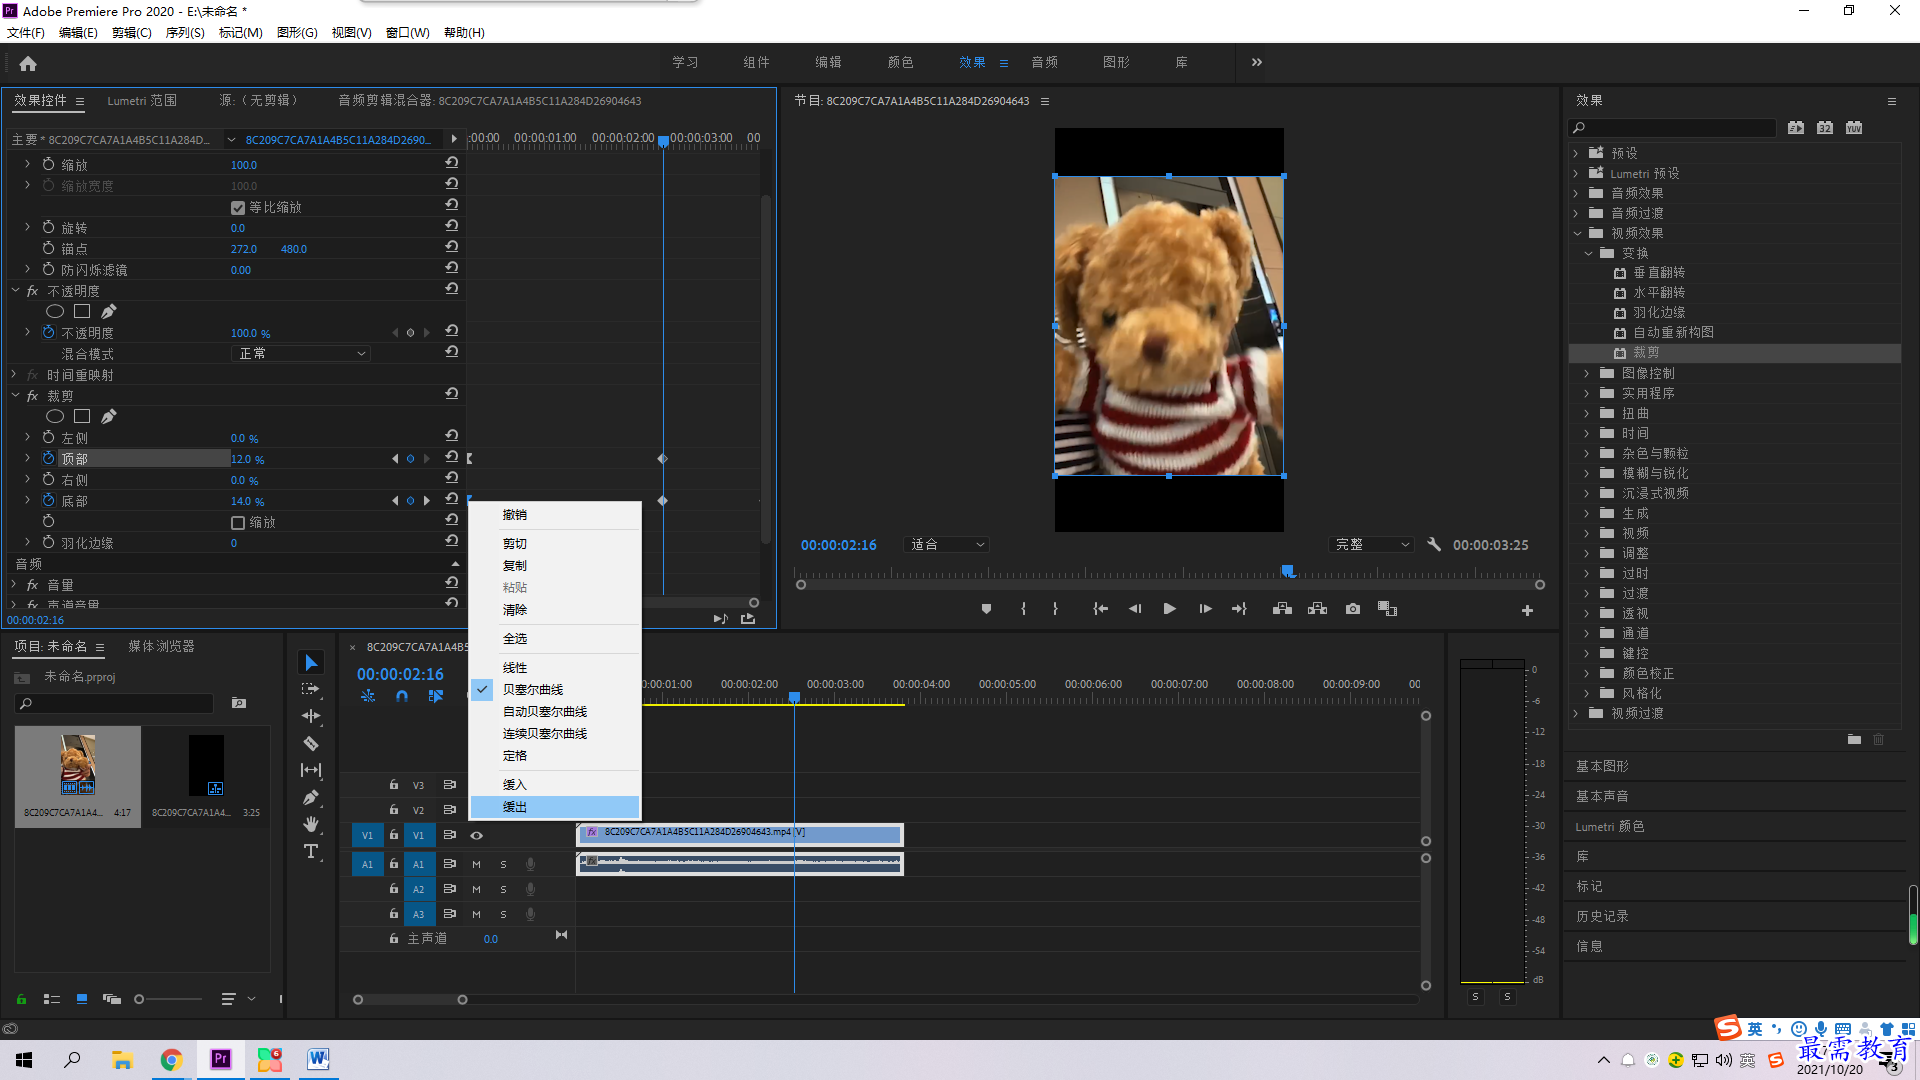Click the Add Marker button in program monitor

(986, 609)
